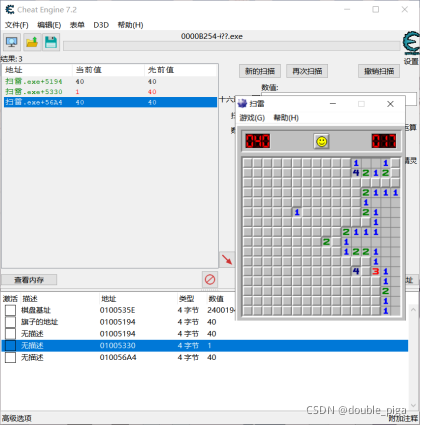Click the Minesweeper smiley face button

click(321, 141)
